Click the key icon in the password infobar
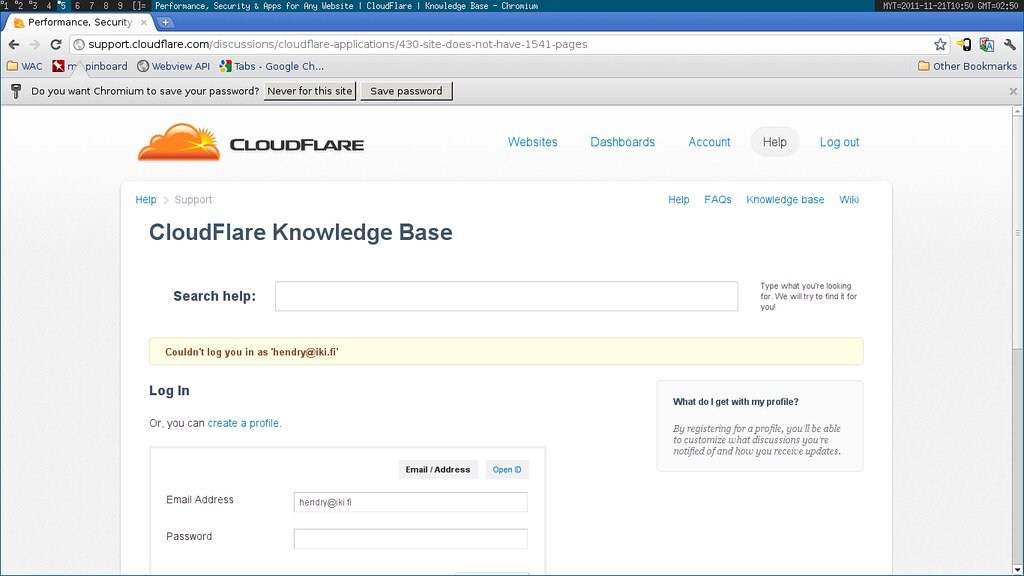Image resolution: width=1024 pixels, height=576 pixels. [16, 90]
